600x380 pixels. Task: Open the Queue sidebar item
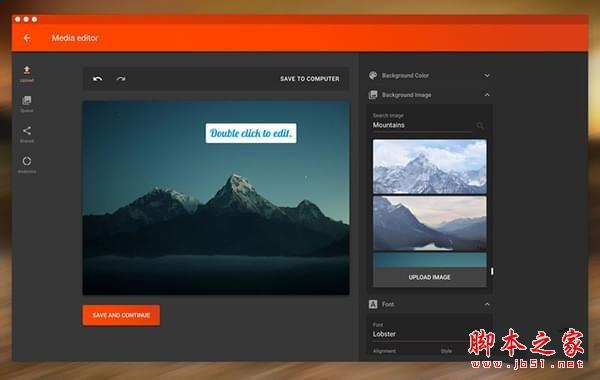click(27, 104)
